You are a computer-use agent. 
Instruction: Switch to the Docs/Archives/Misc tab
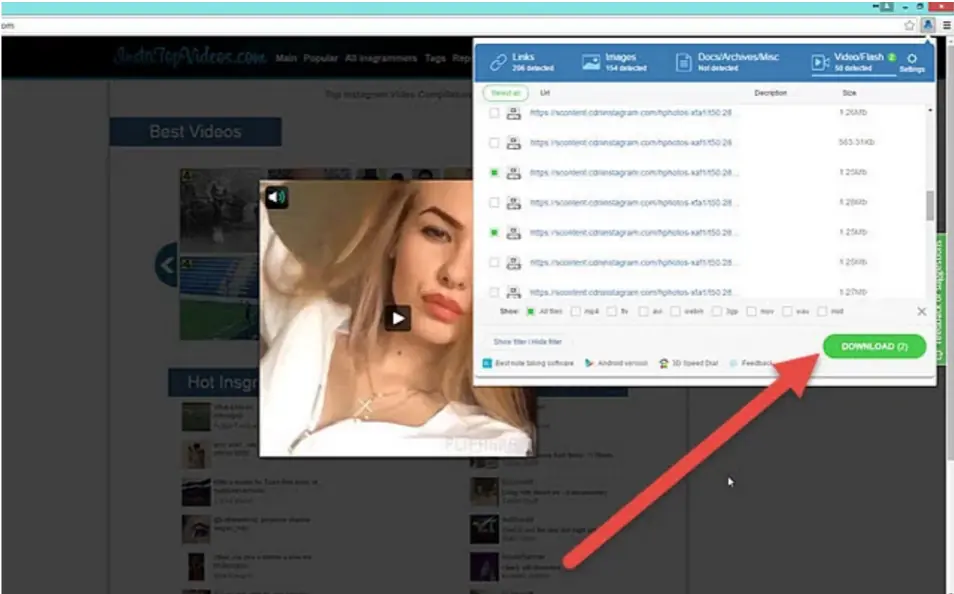[727, 61]
